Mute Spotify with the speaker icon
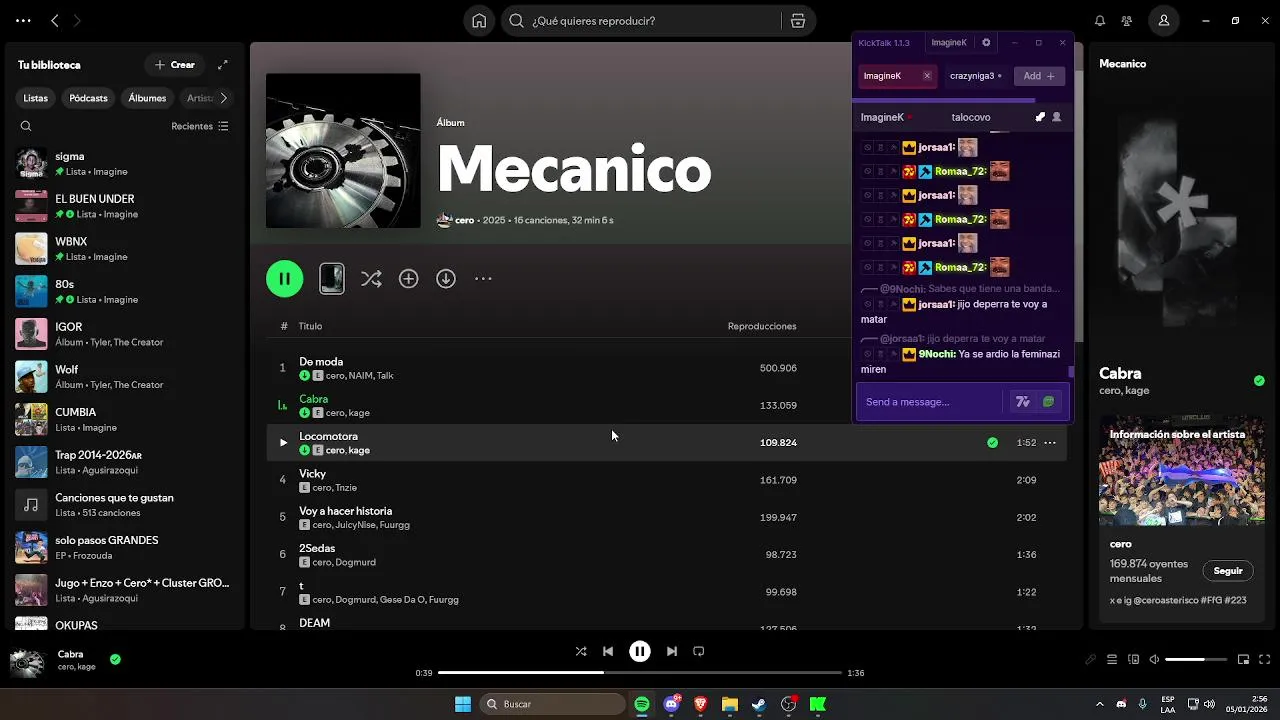The width and height of the screenshot is (1280, 720). [x=1154, y=660]
